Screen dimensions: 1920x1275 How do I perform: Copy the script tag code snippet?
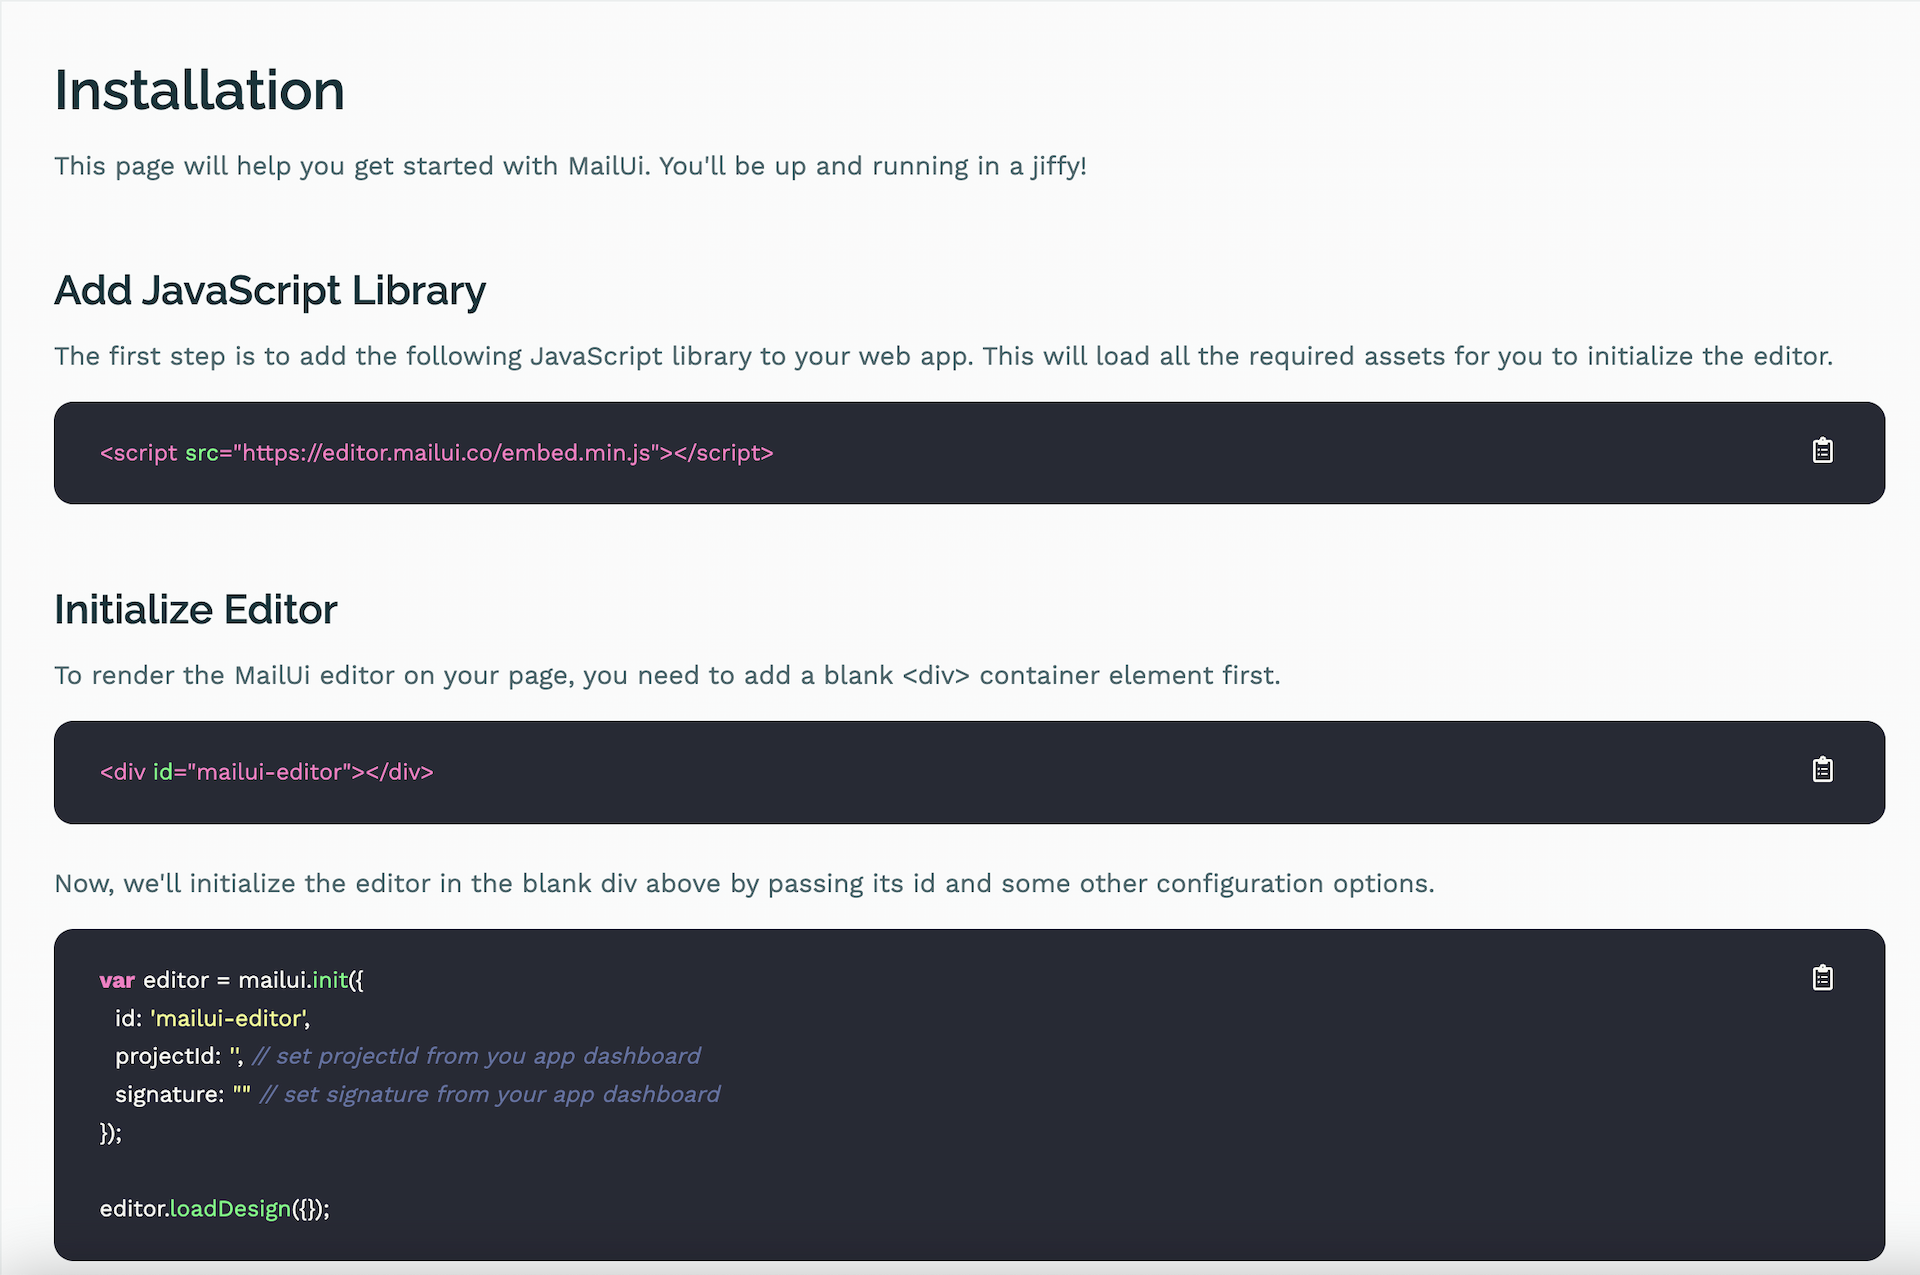[1822, 451]
